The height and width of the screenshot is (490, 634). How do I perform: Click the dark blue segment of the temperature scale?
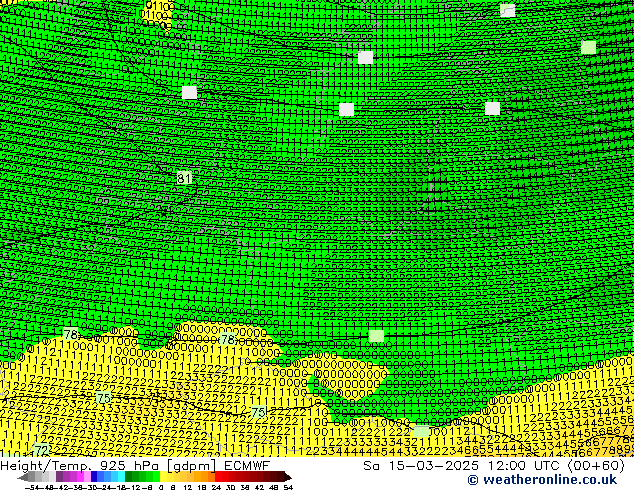coord(94,477)
